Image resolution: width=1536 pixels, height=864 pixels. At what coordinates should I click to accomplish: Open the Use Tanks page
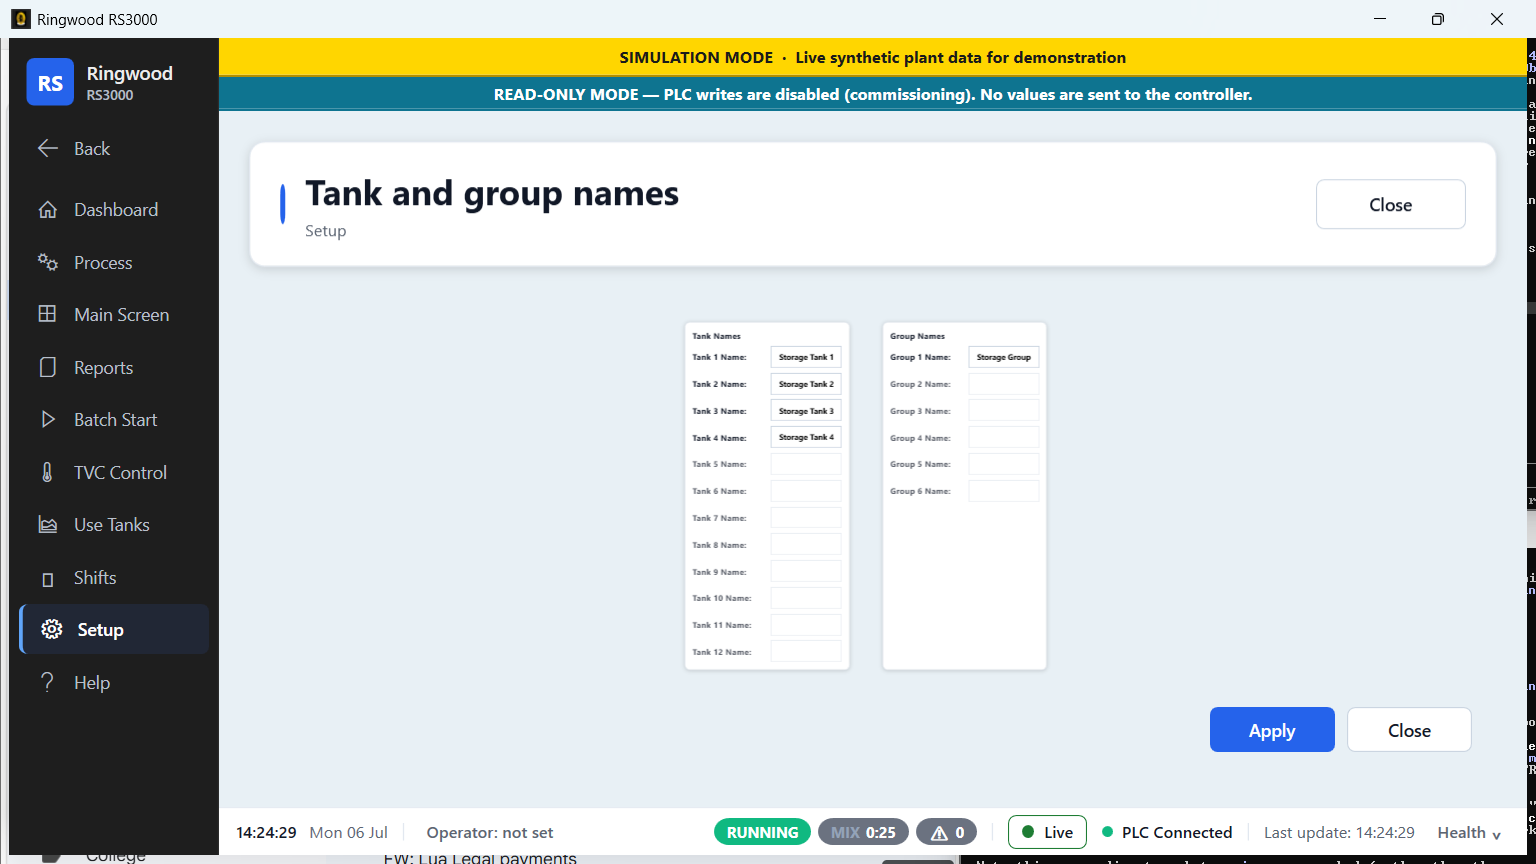pyautogui.click(x=114, y=525)
